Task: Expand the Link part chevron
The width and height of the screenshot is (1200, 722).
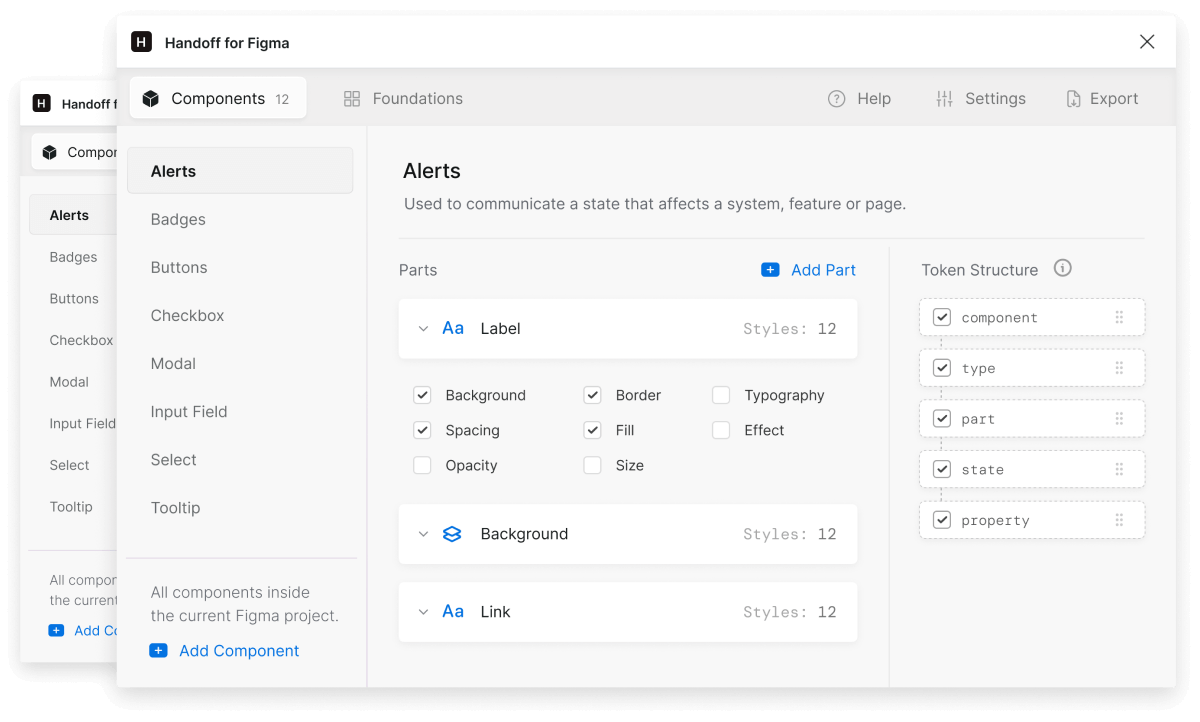Action: (423, 612)
